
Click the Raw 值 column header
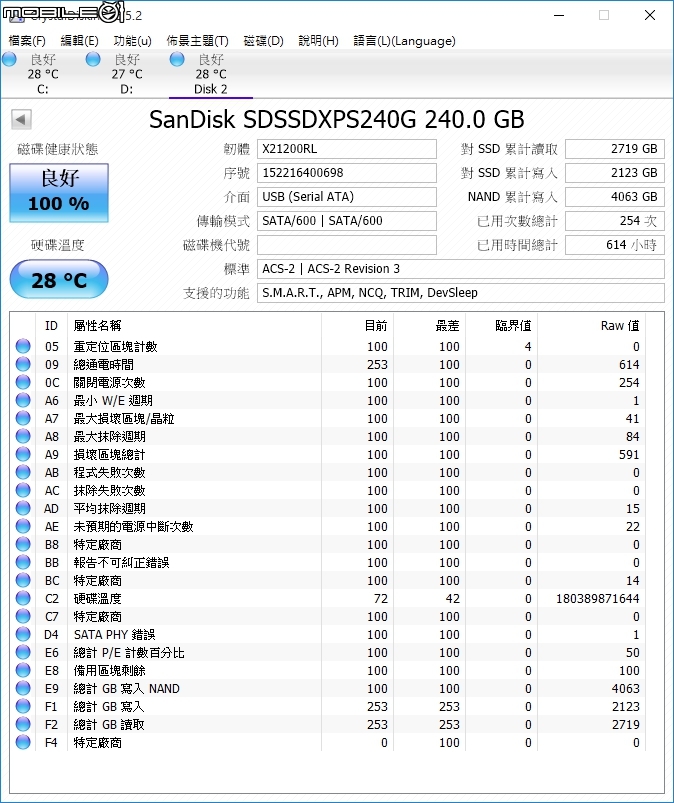[x=592, y=326]
